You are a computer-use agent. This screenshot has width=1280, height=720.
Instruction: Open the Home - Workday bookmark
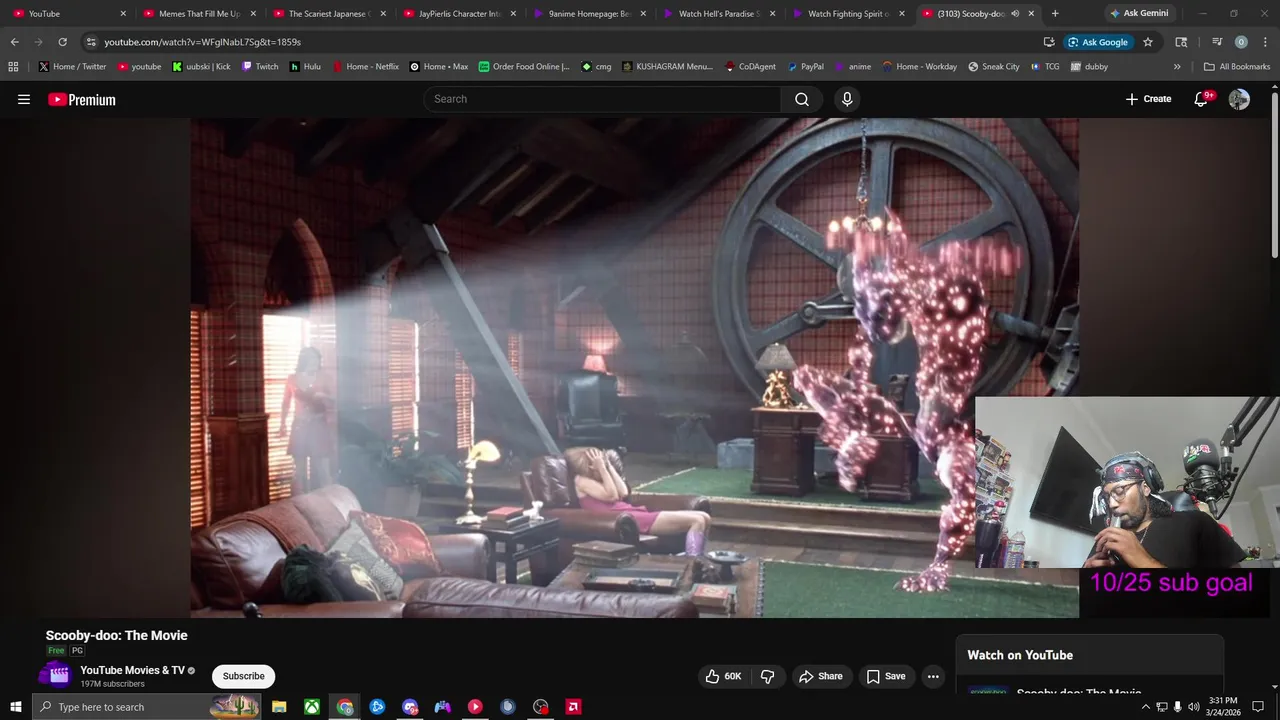coord(919,66)
